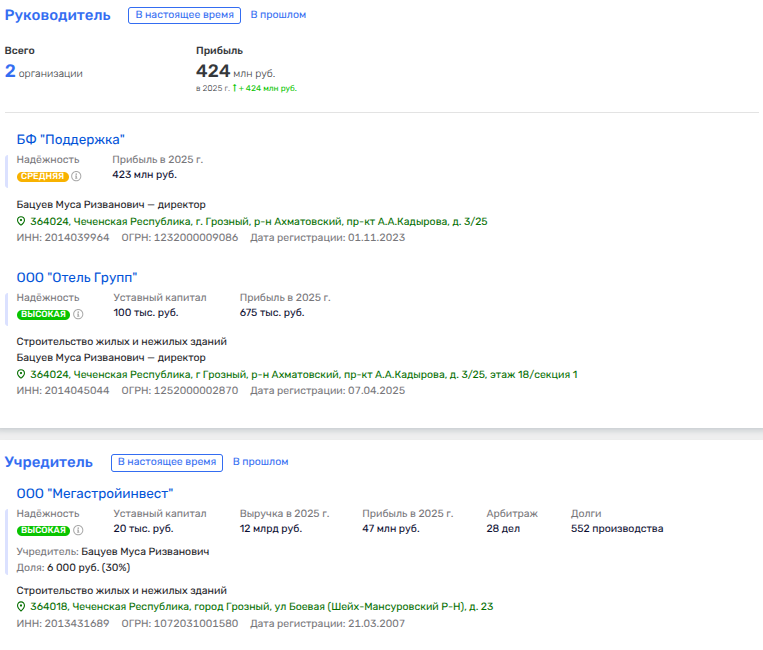Open БФ "Поддержка" organization page
The height and width of the screenshot is (650, 763).
[x=70, y=139]
